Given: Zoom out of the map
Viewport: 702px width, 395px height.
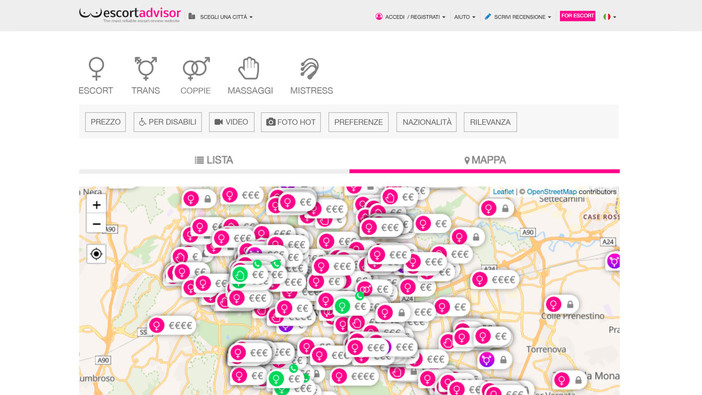Looking at the screenshot, I should 96,223.
